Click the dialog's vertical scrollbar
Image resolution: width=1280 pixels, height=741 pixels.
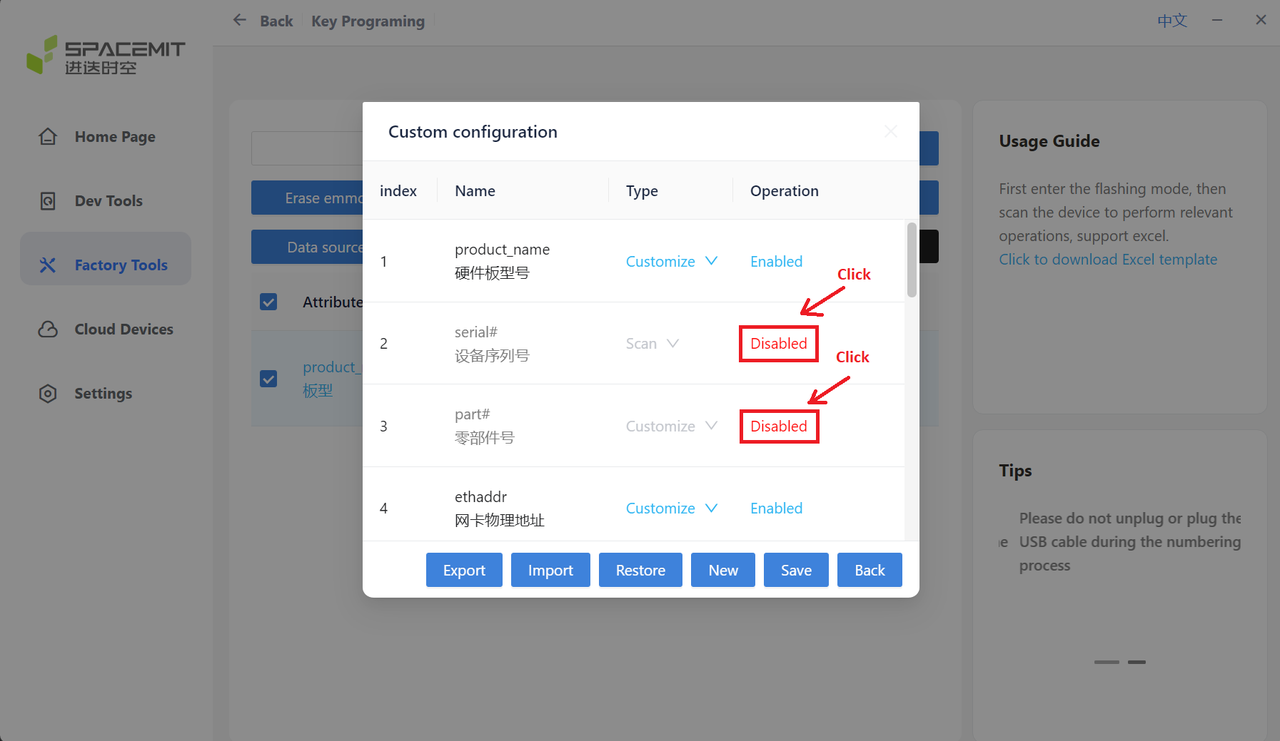point(912,260)
